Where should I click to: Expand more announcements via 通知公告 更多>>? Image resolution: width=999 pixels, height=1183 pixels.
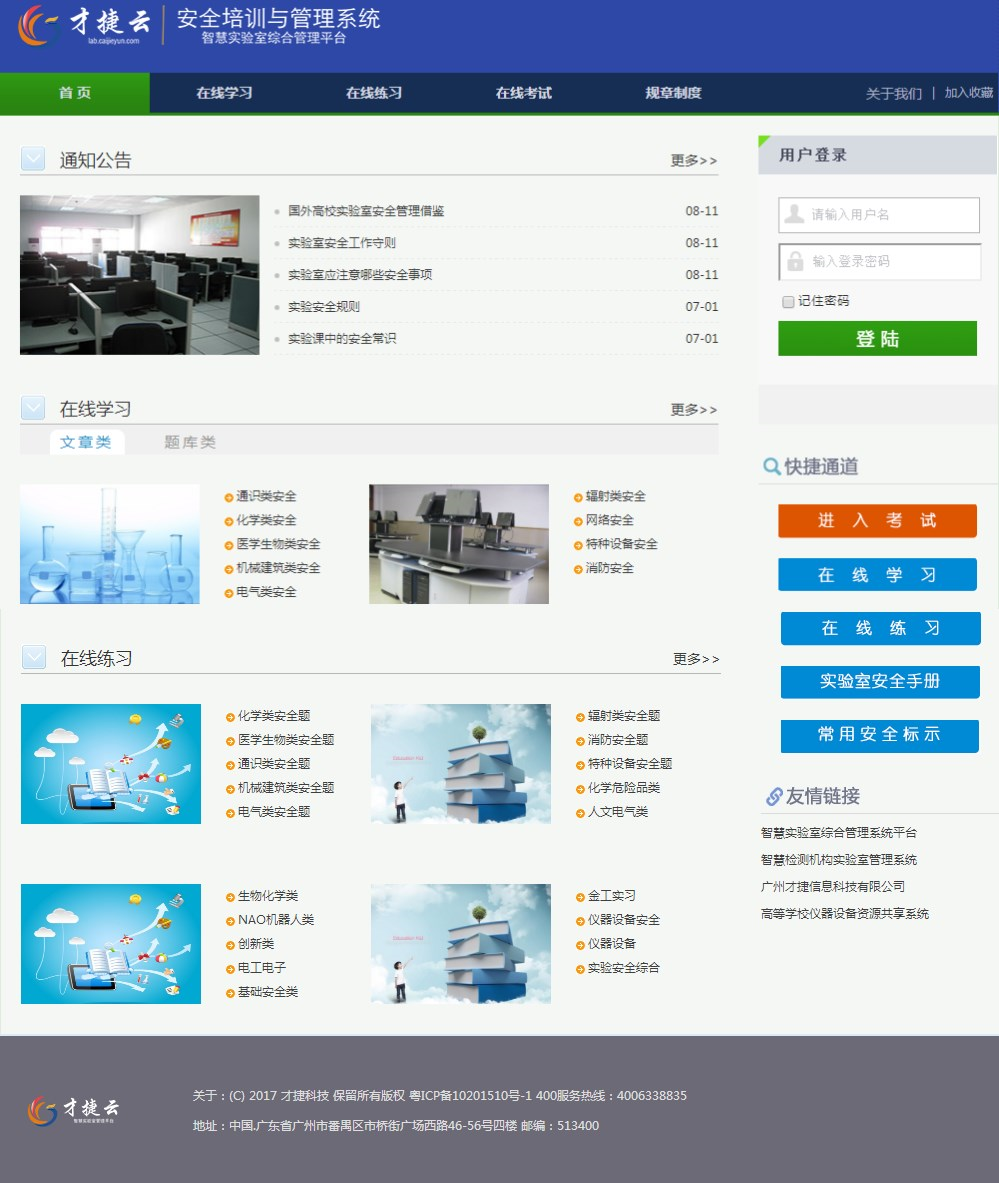click(x=693, y=160)
